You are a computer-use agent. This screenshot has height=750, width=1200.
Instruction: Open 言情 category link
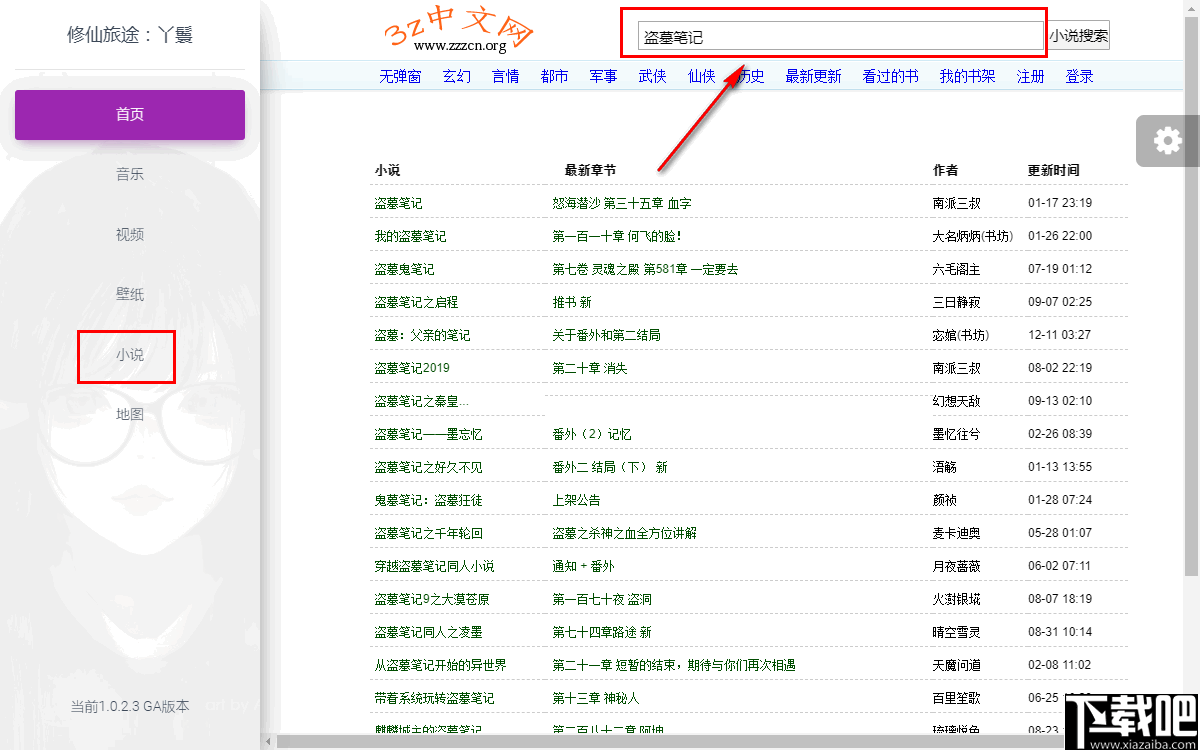point(506,76)
